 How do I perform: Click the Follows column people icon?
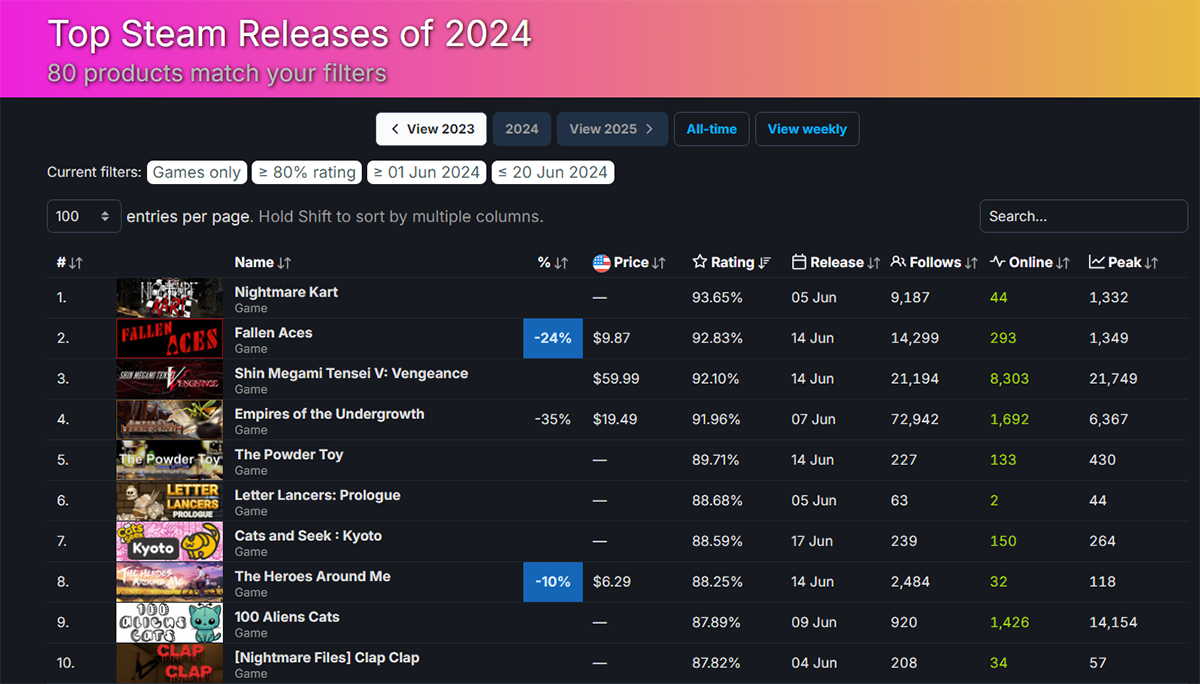click(898, 262)
